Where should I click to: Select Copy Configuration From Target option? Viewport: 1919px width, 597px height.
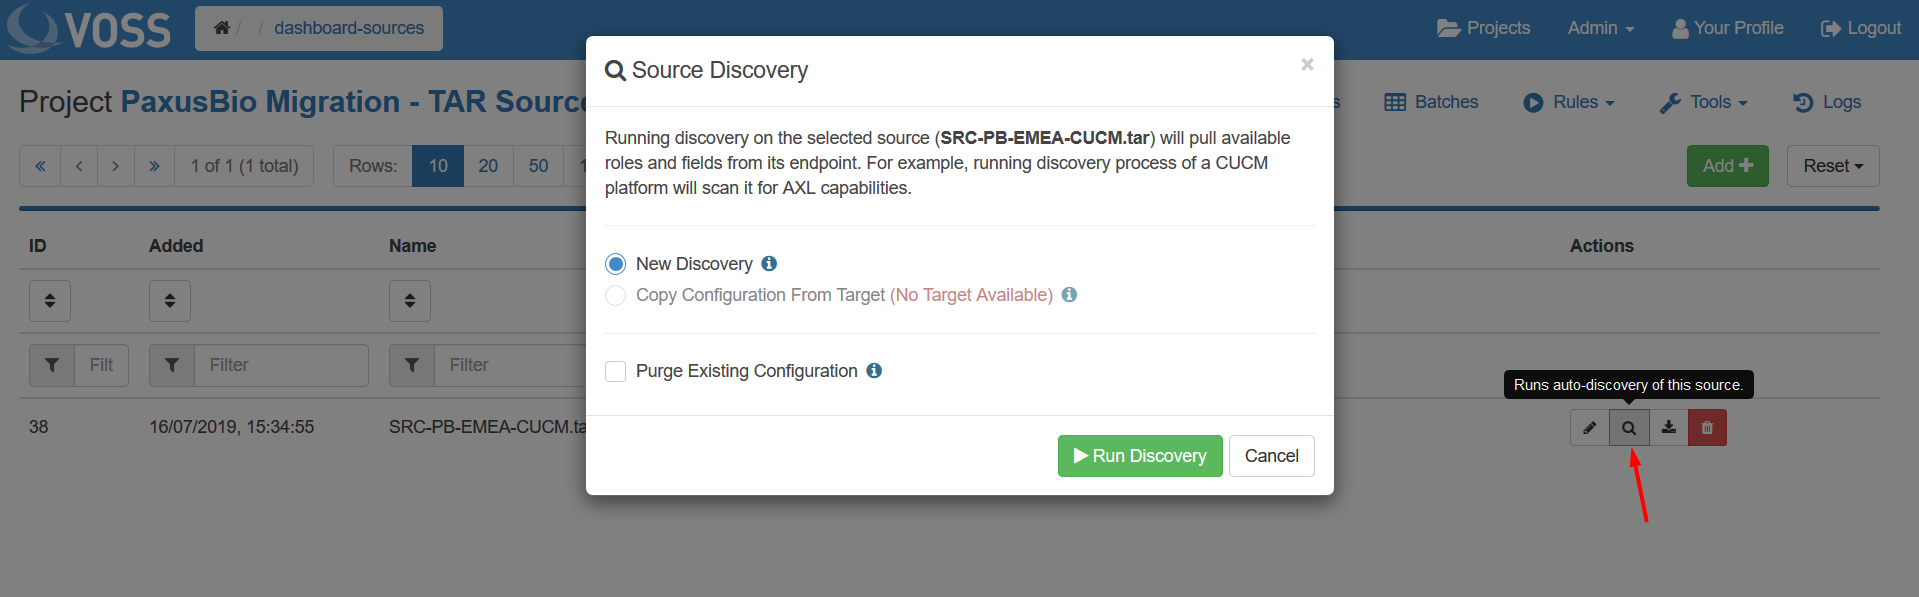615,295
